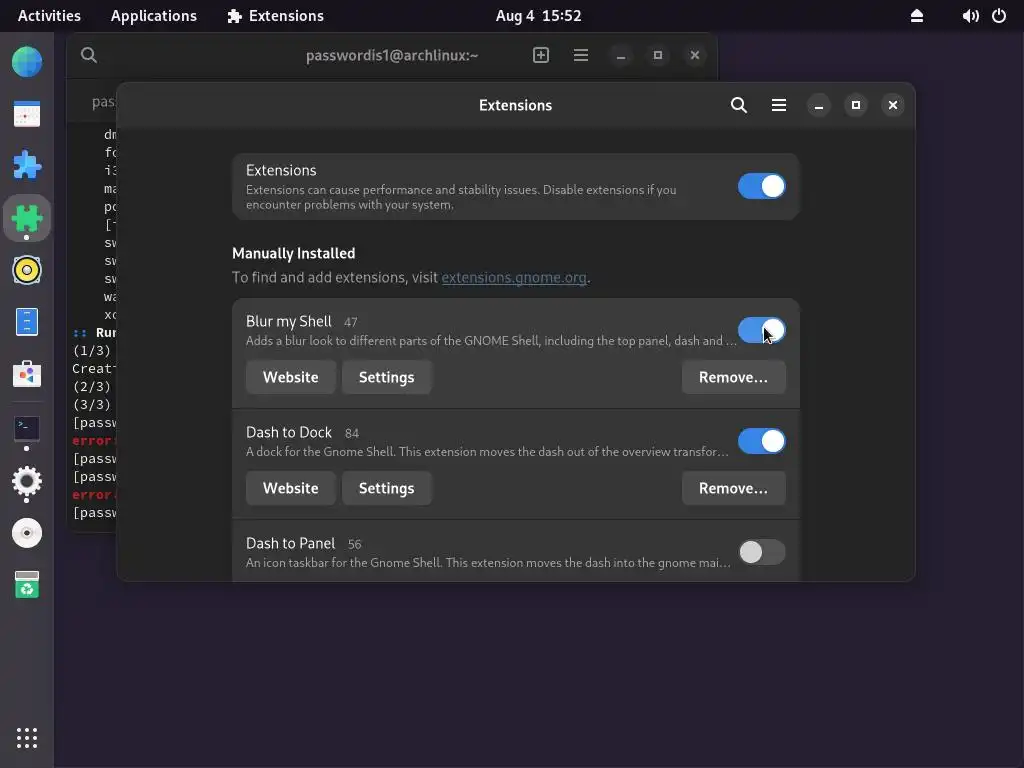Search extensions using magnifier in Extensions header
The width and height of the screenshot is (1024, 768).
(x=739, y=105)
